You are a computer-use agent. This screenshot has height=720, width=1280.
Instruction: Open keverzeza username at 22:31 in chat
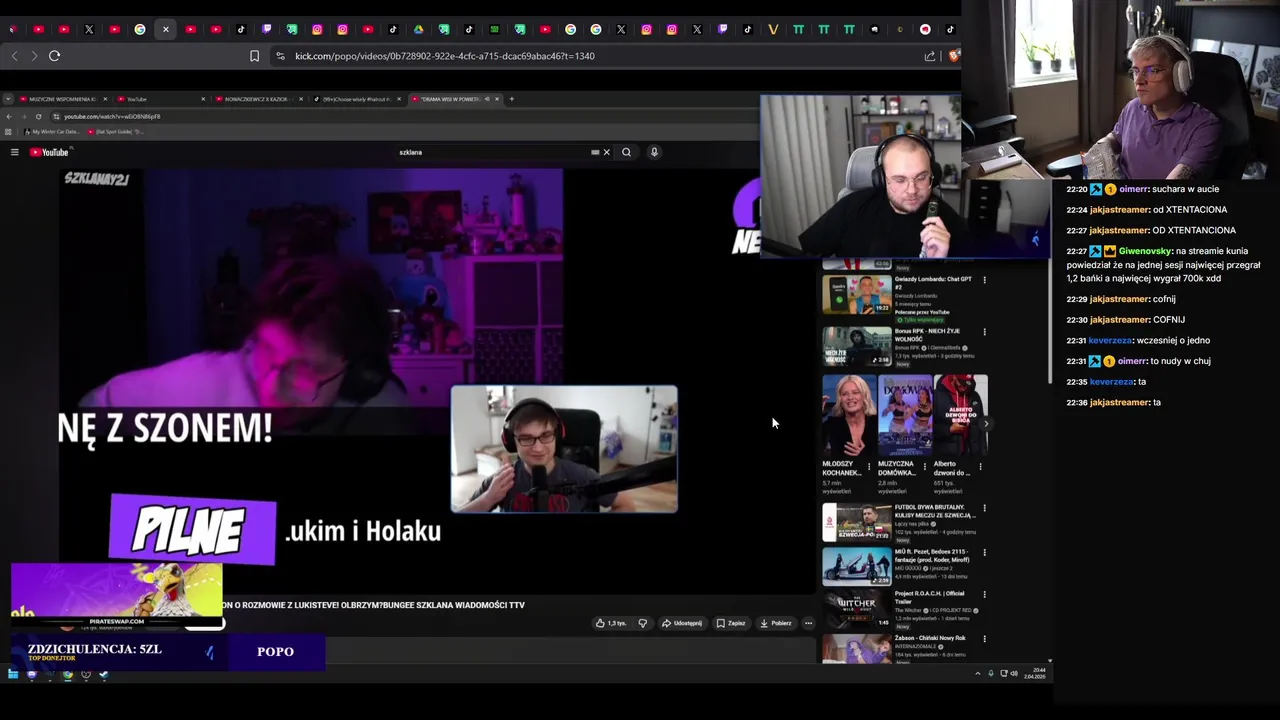tap(1110, 340)
